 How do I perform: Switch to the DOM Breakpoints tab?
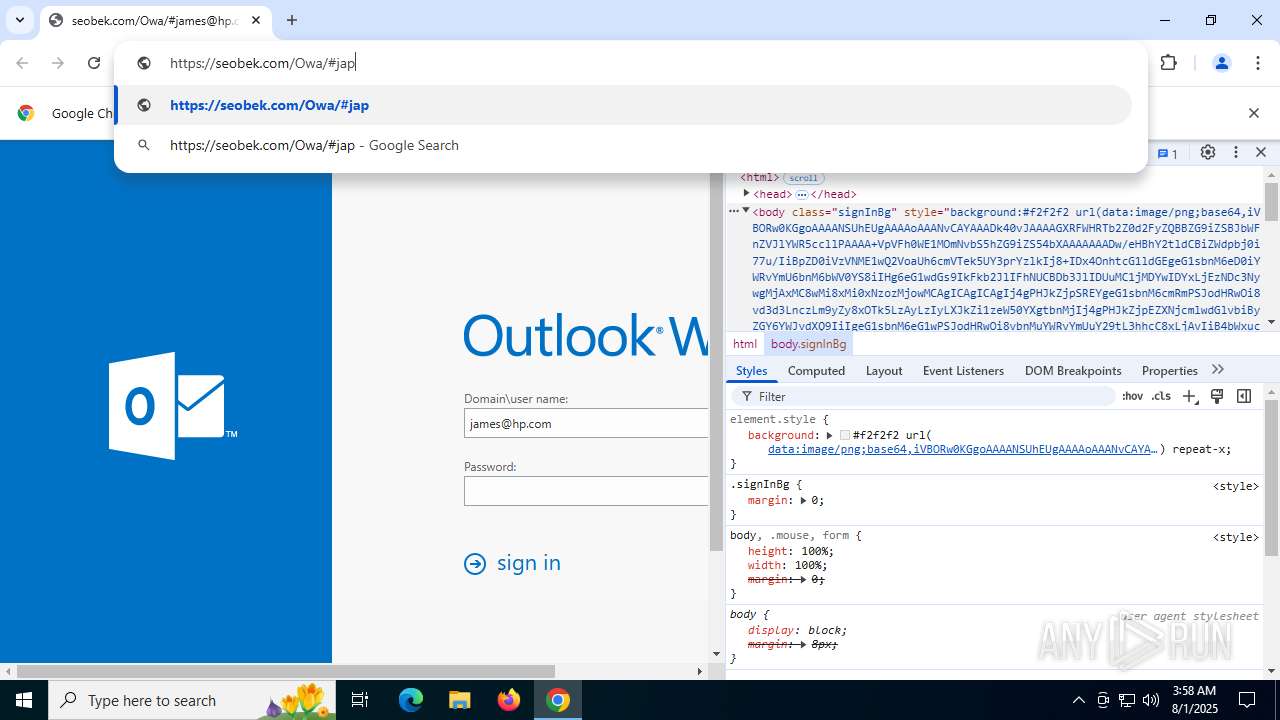[1073, 370]
